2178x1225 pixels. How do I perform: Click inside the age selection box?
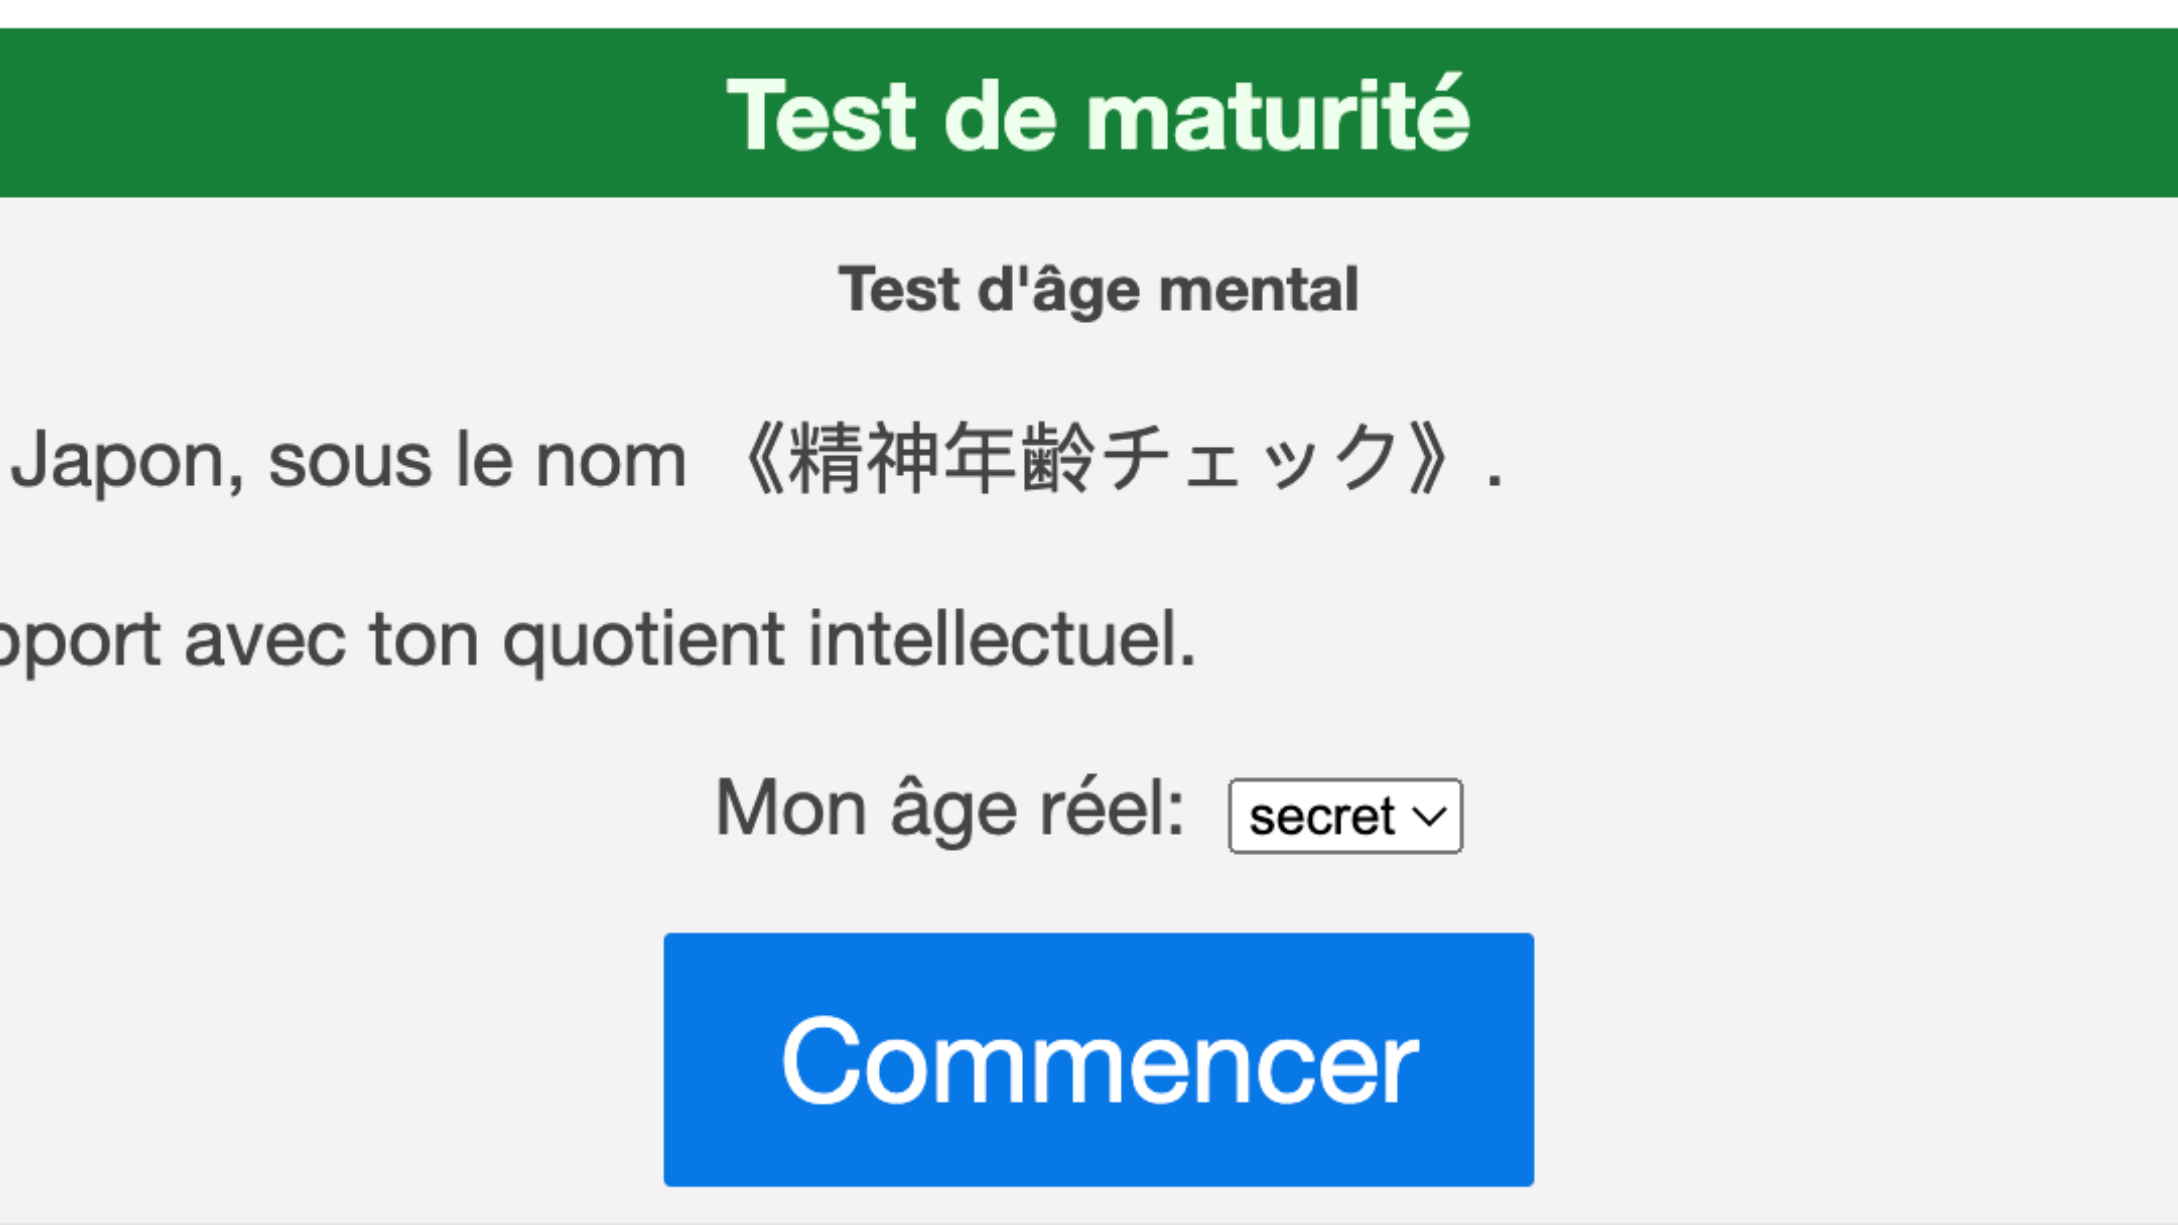click(x=1344, y=814)
